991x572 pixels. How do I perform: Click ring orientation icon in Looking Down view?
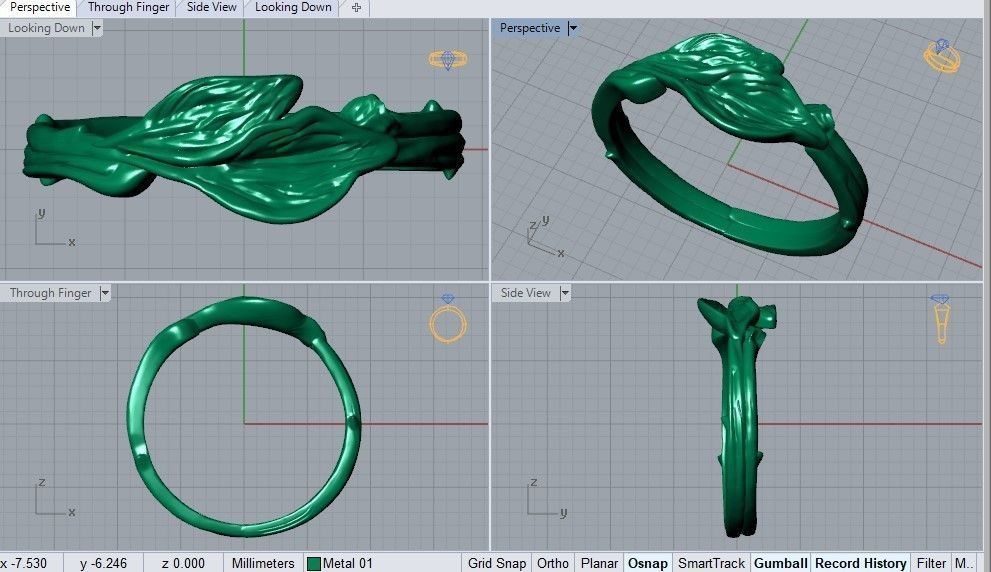pyautogui.click(x=448, y=60)
